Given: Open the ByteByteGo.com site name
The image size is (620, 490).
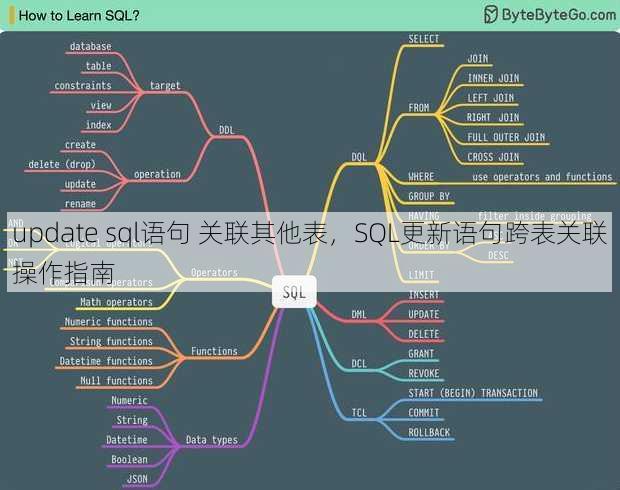Looking at the screenshot, I should click(559, 15).
